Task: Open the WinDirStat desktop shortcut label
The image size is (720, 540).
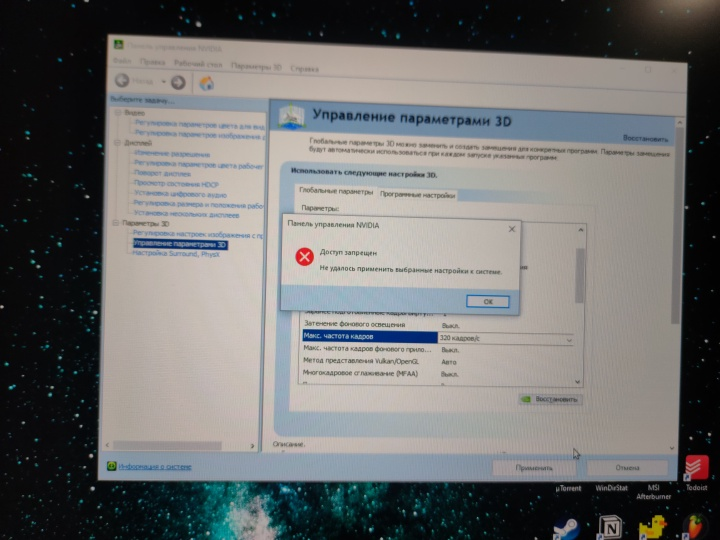Action: [611, 488]
